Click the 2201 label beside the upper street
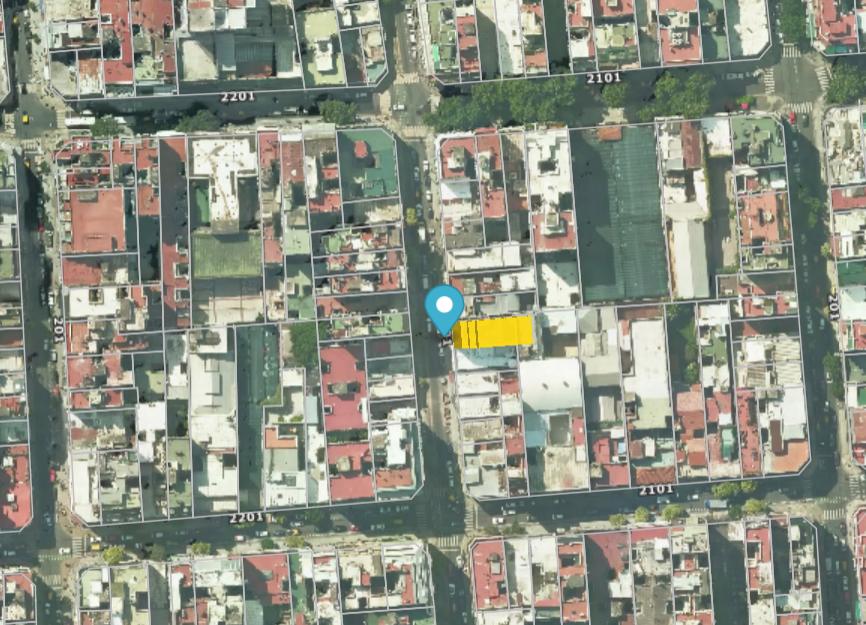 [x=238, y=97]
